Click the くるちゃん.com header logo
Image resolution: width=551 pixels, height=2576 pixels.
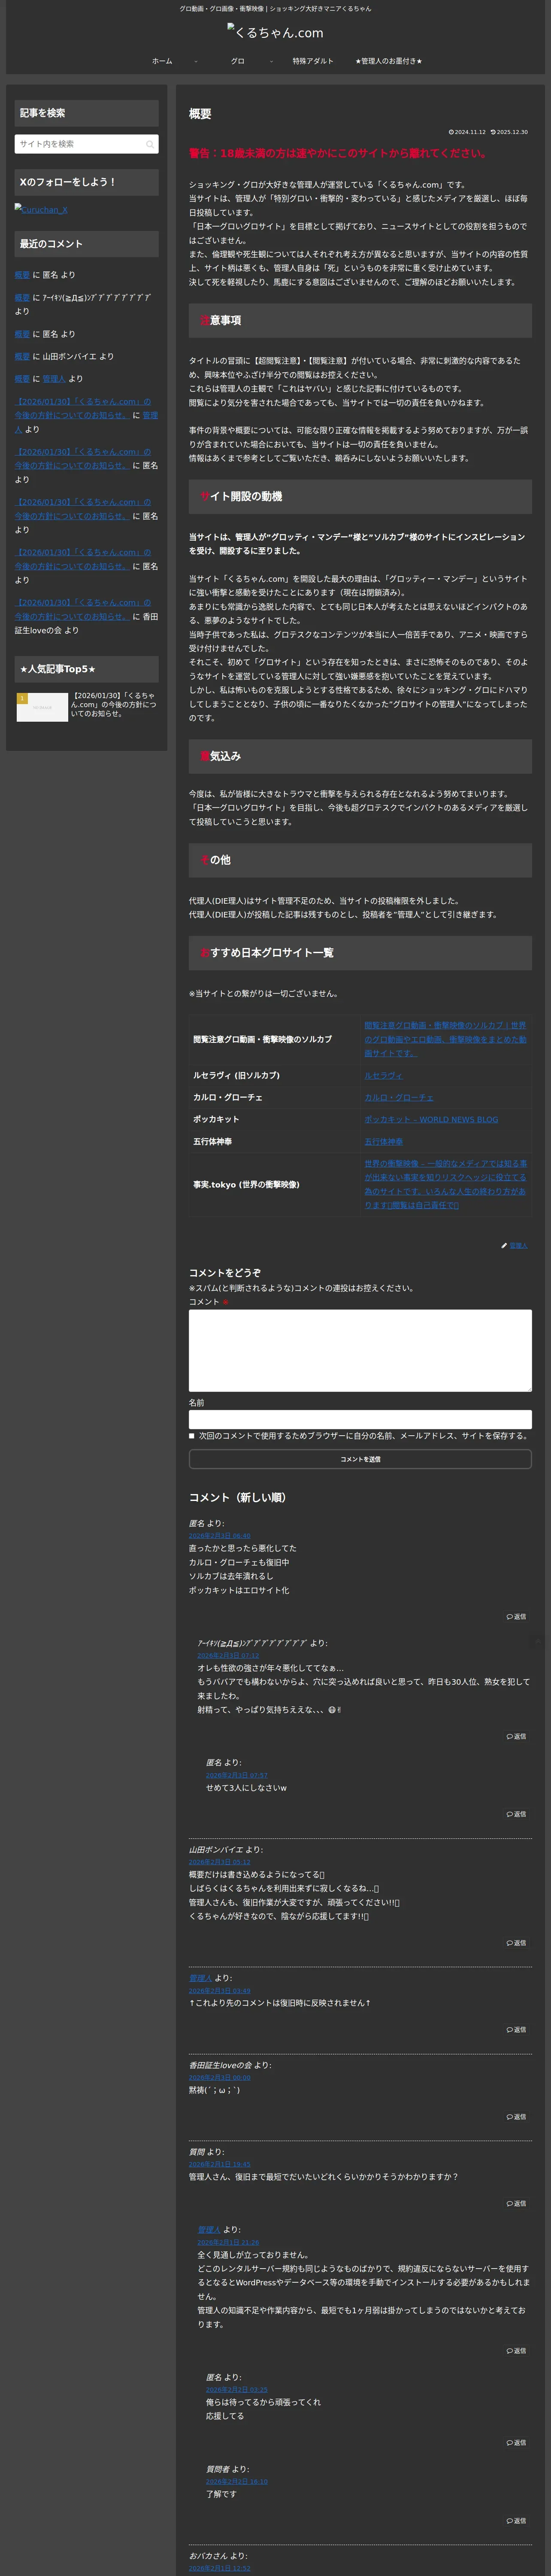click(275, 32)
